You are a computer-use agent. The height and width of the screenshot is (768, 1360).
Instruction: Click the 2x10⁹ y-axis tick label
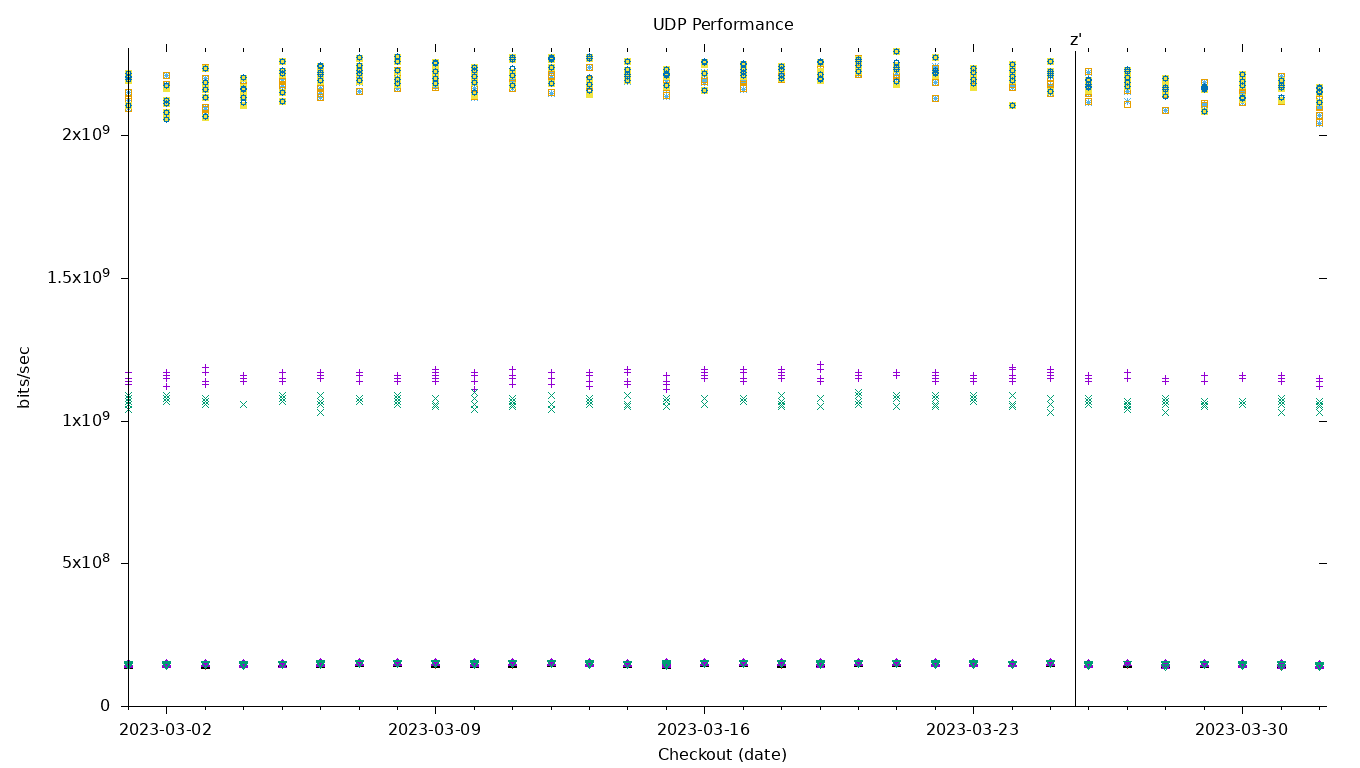point(86,134)
